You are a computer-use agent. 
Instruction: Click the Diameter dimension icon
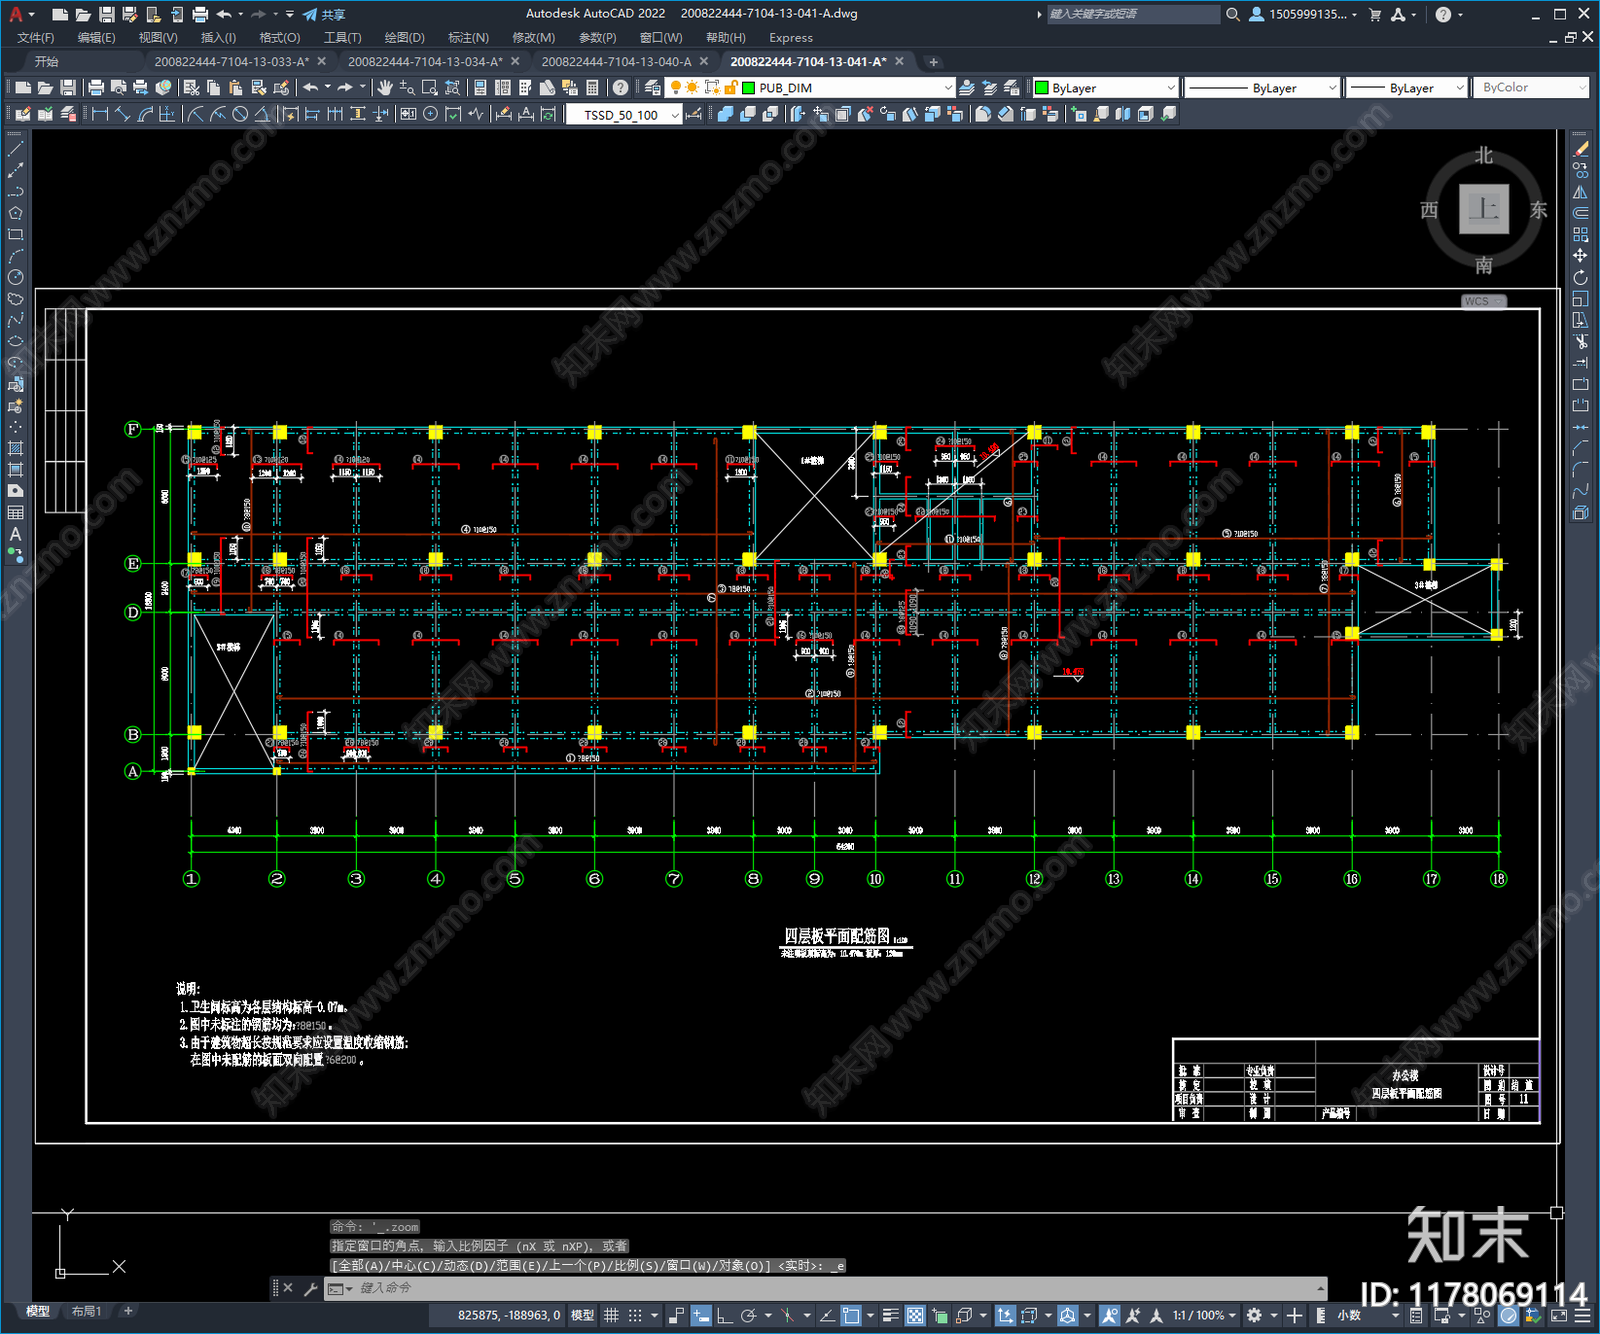point(240,114)
